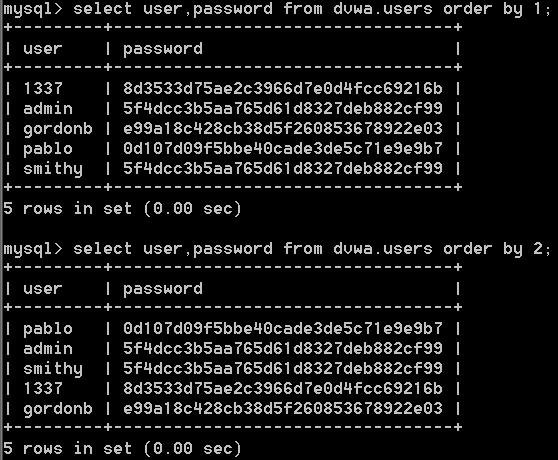Click the e99a18c4 hash in the first table

(x=283, y=128)
